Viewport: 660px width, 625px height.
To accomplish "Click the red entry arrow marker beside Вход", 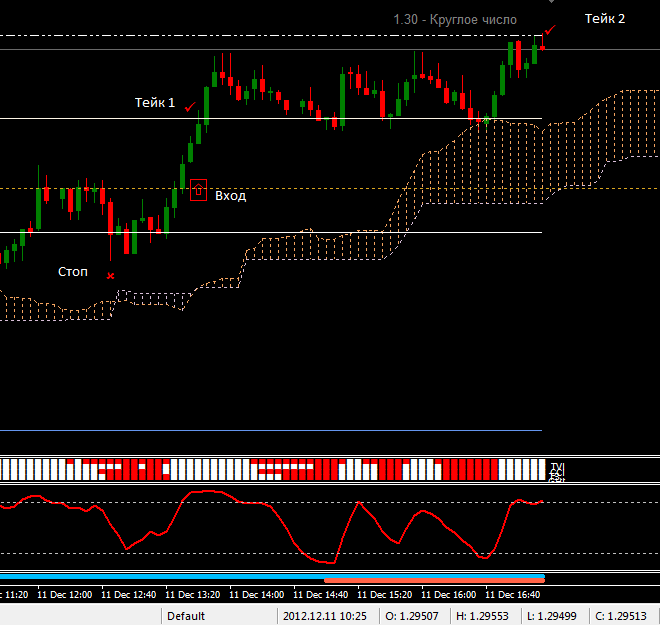I will click(x=198, y=190).
